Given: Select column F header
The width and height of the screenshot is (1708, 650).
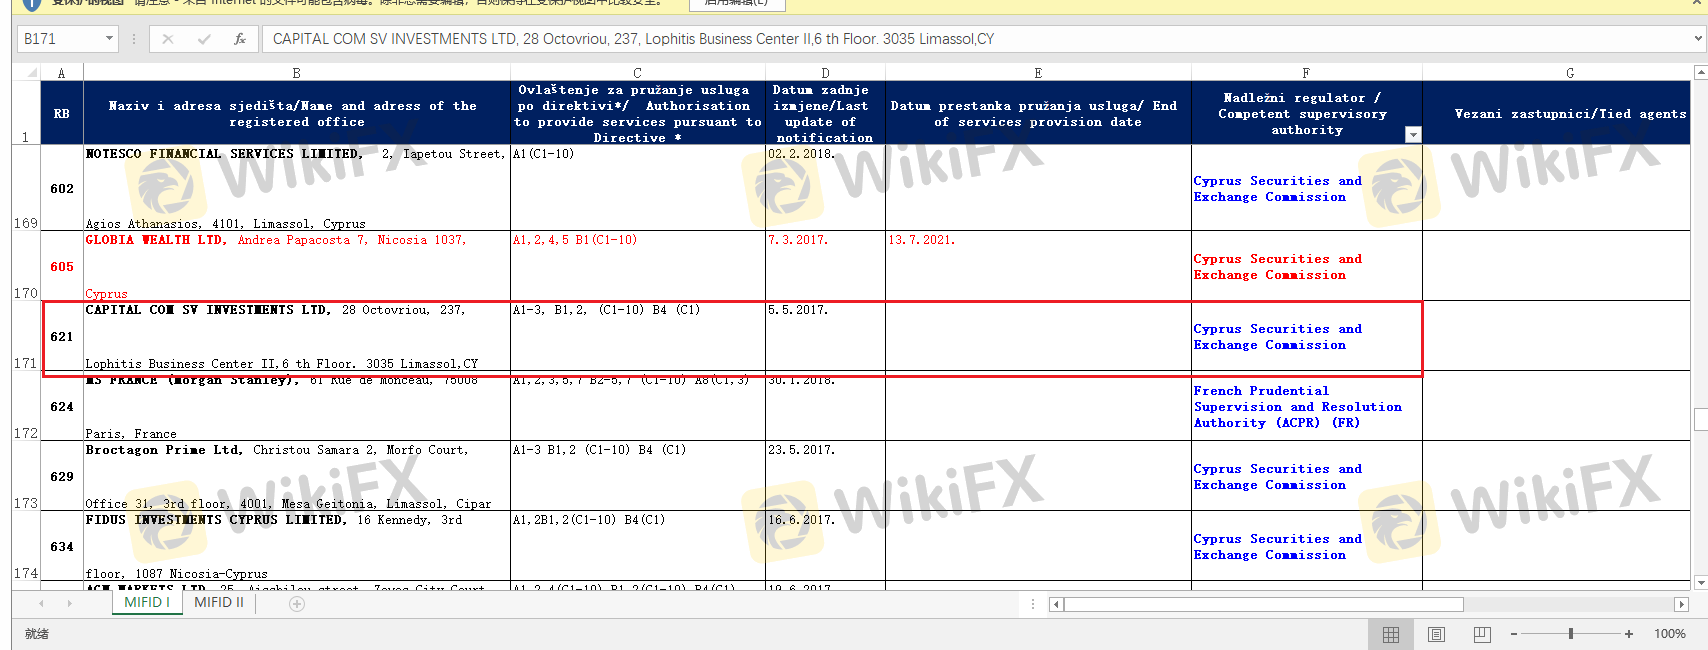Looking at the screenshot, I should coord(1306,73).
